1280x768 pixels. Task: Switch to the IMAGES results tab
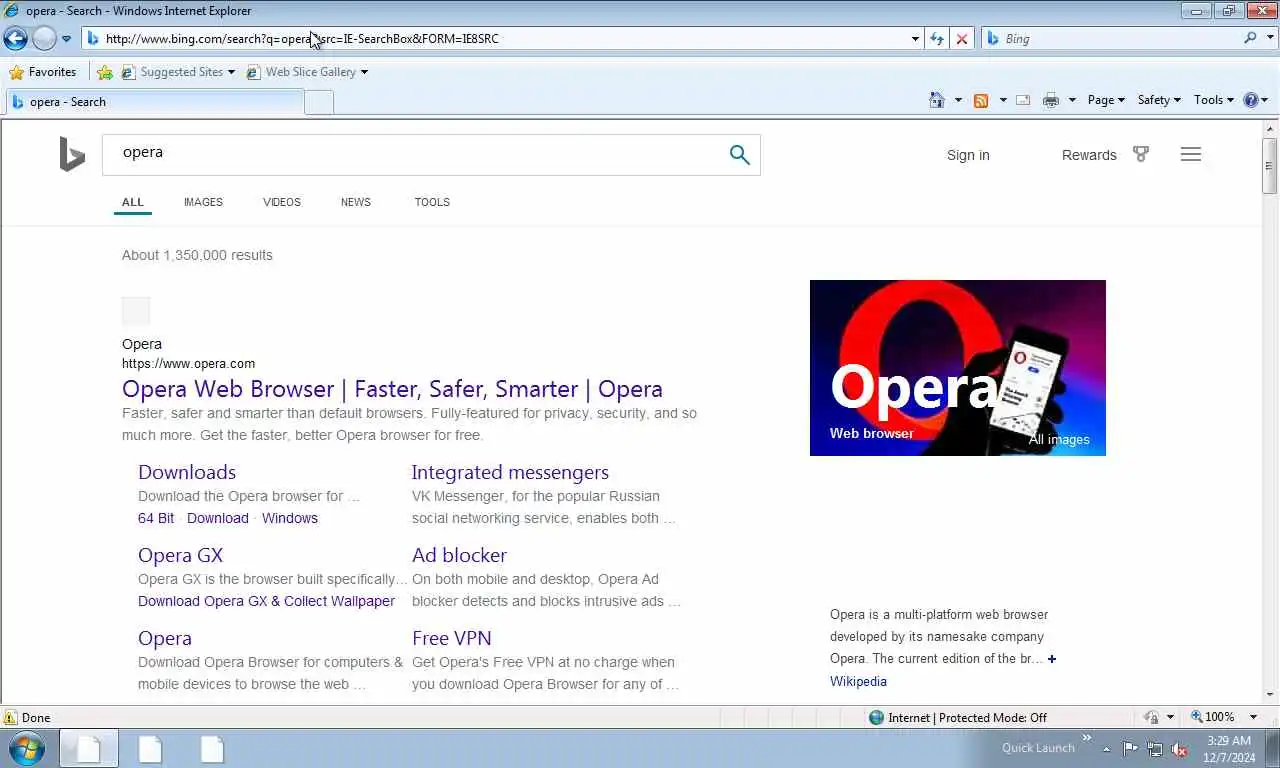click(203, 202)
